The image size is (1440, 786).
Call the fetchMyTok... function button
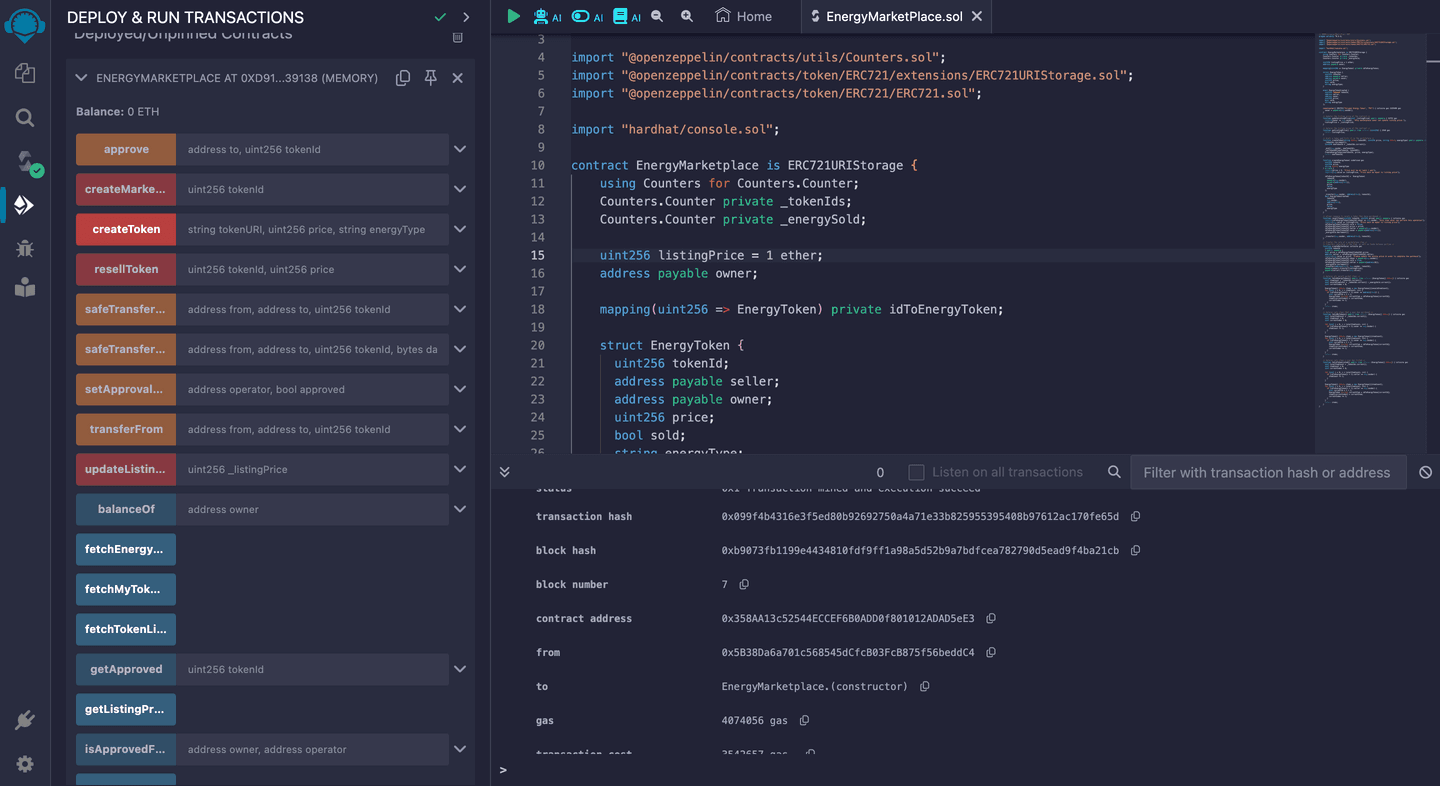click(126, 589)
